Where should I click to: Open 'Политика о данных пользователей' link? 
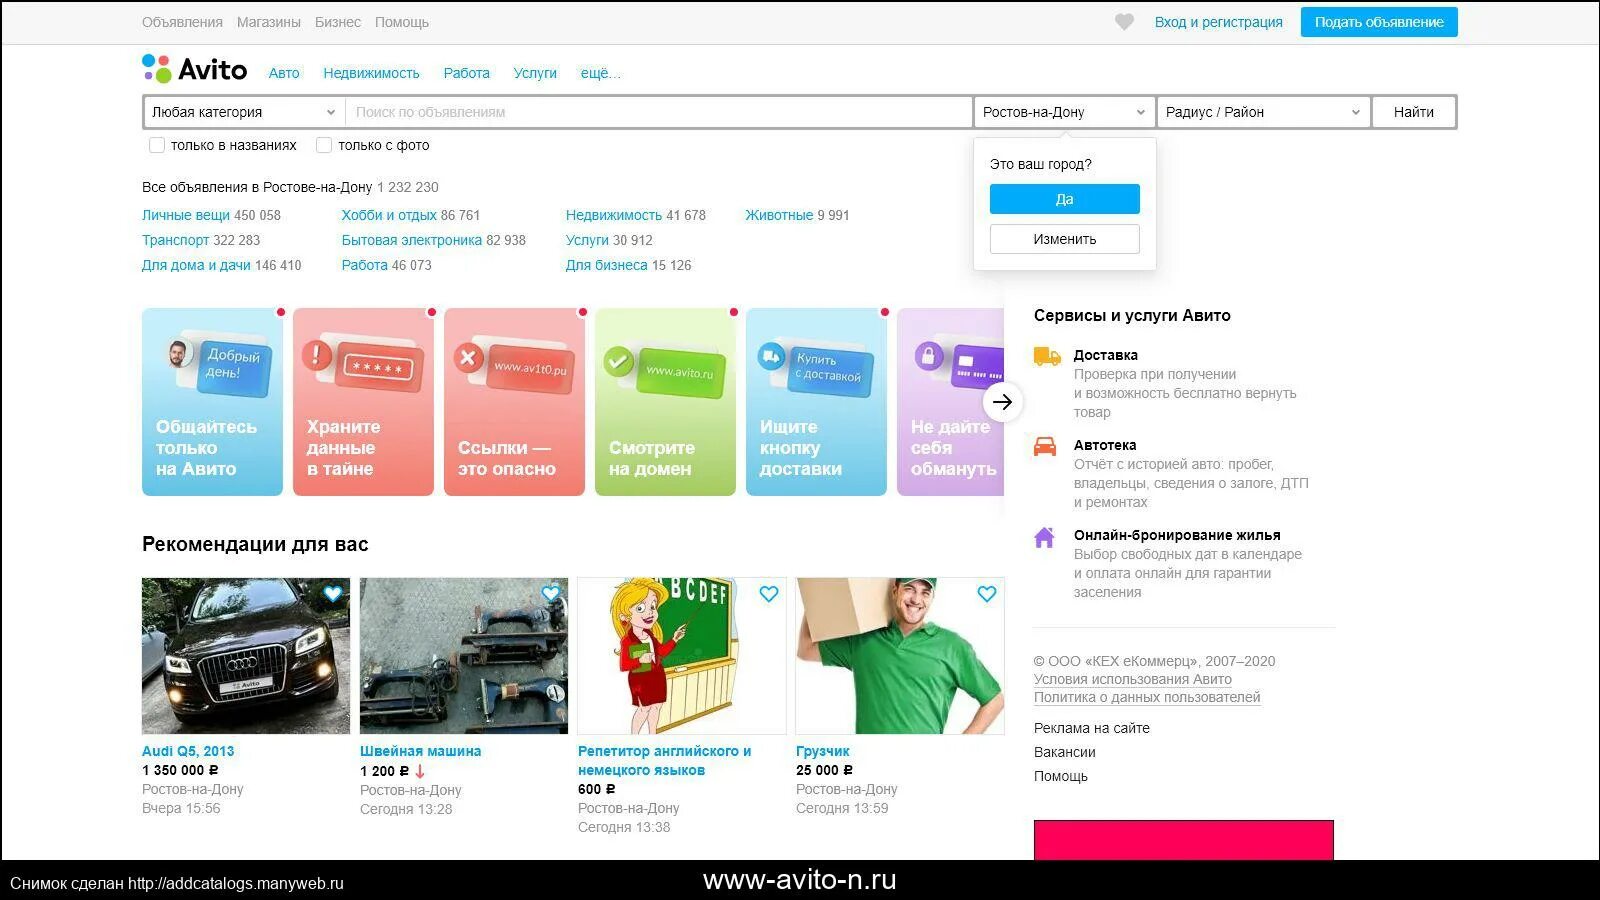click(1147, 697)
